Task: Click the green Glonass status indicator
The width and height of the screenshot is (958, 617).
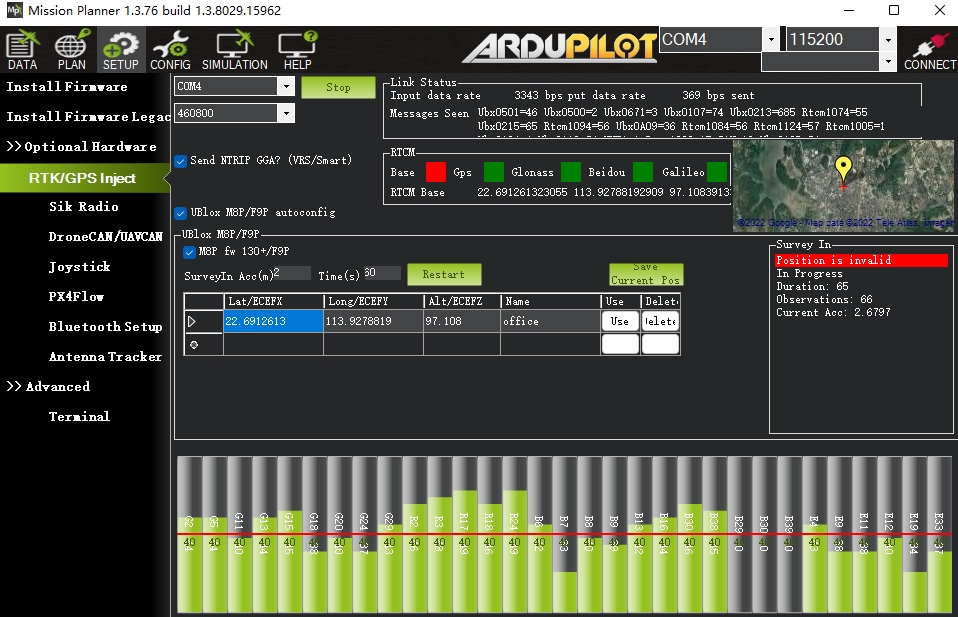Action: point(571,172)
